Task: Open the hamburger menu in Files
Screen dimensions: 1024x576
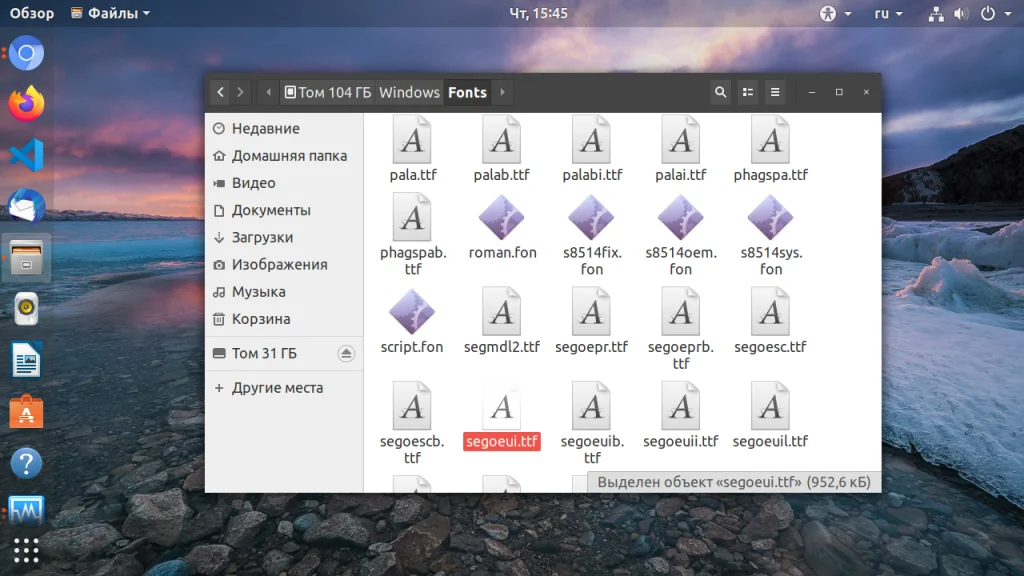Action: 775,92
